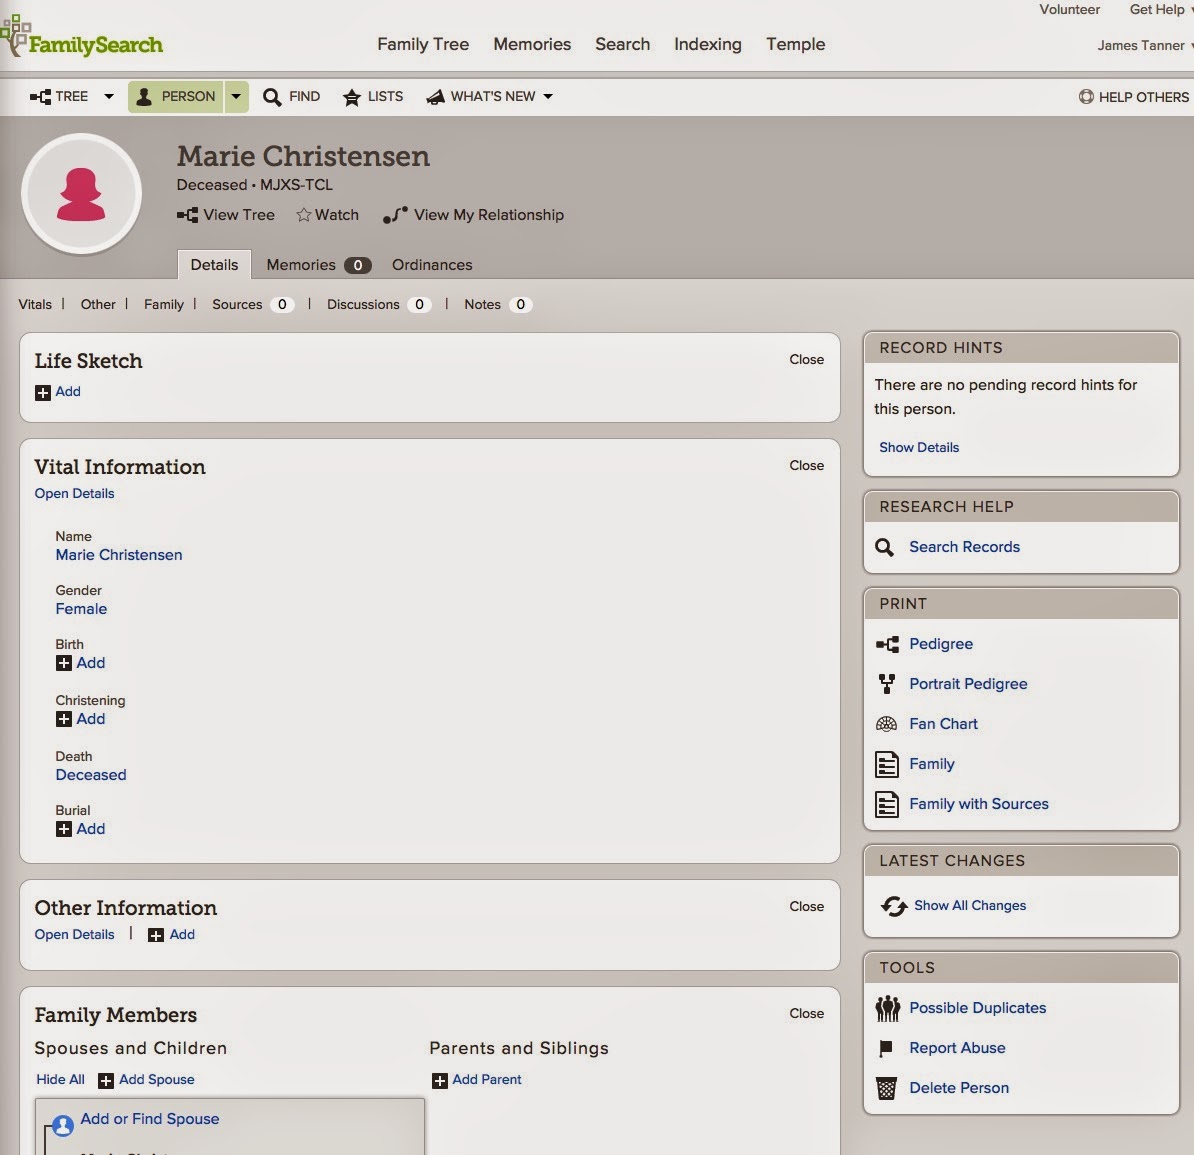The image size is (1194, 1155).
Task: Click the Show All Changes refresh icon
Action: coord(894,906)
